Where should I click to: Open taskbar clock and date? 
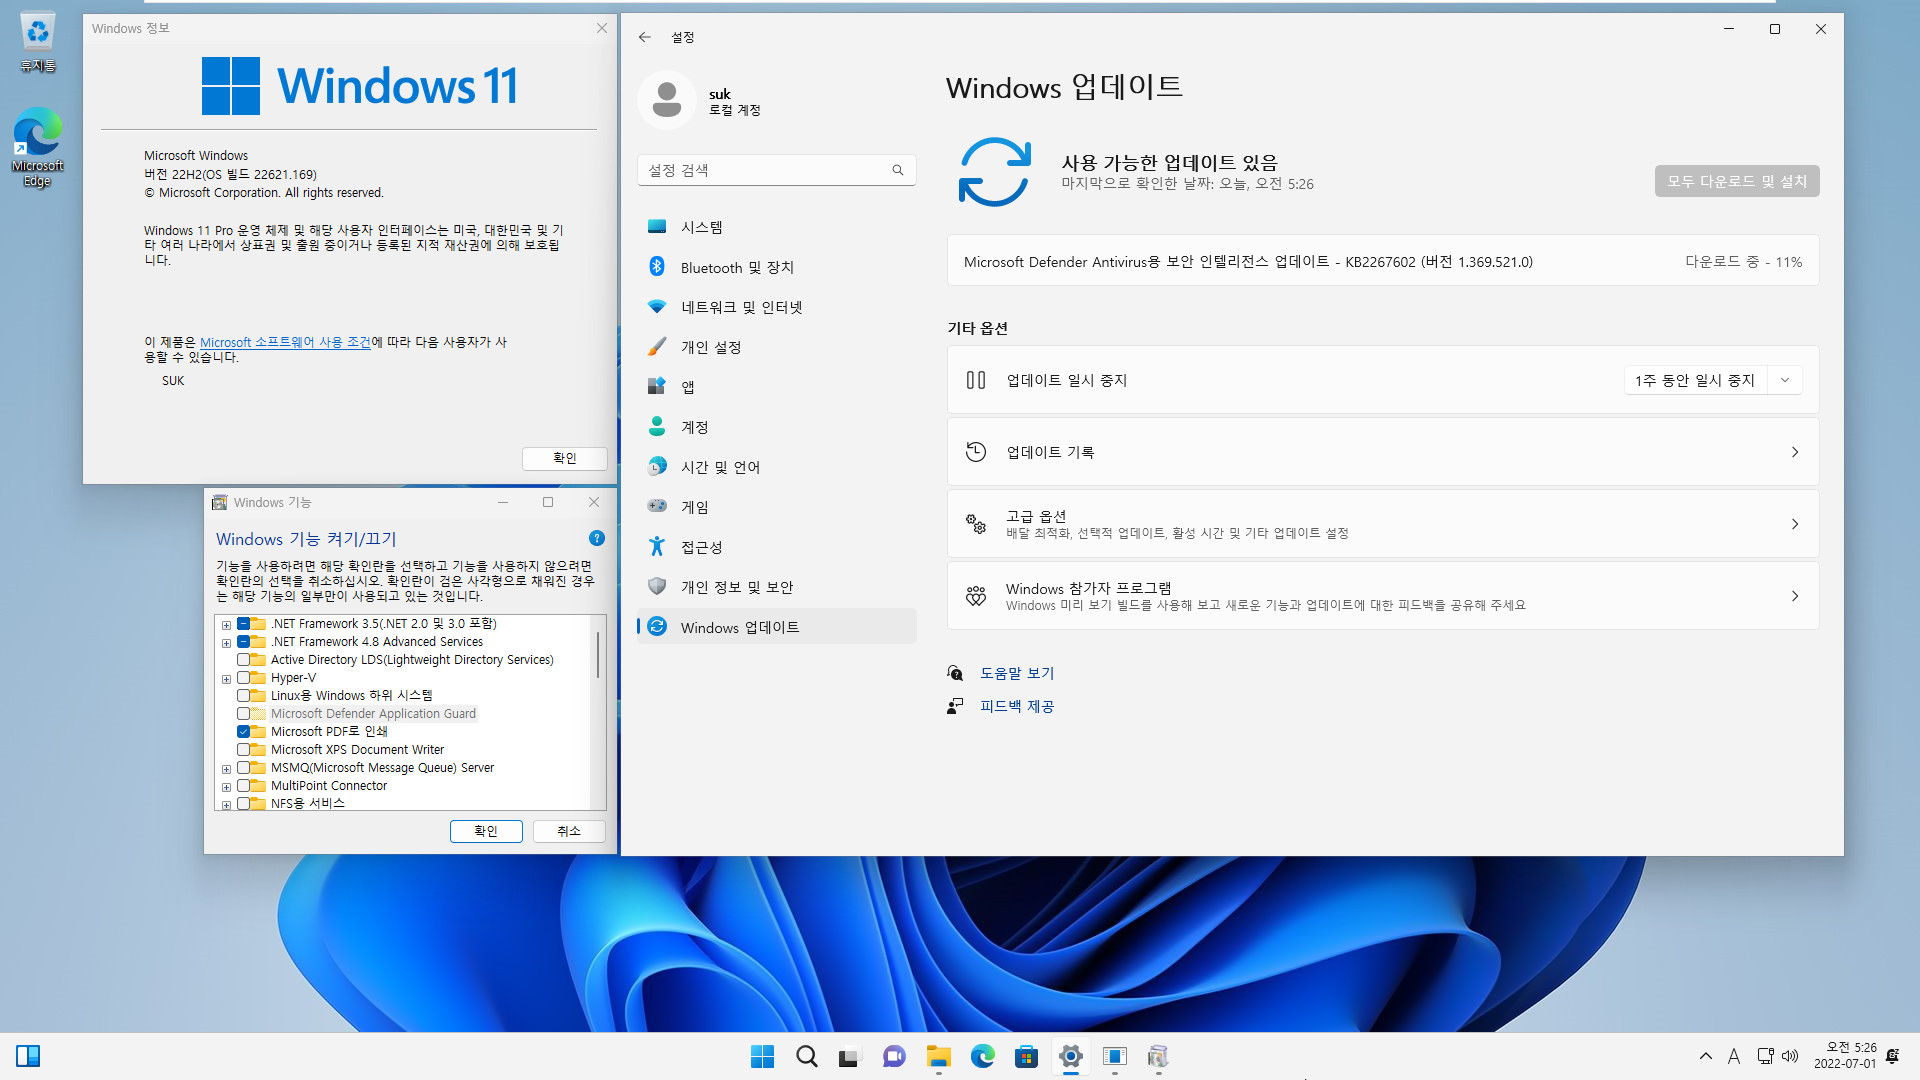click(1845, 1056)
